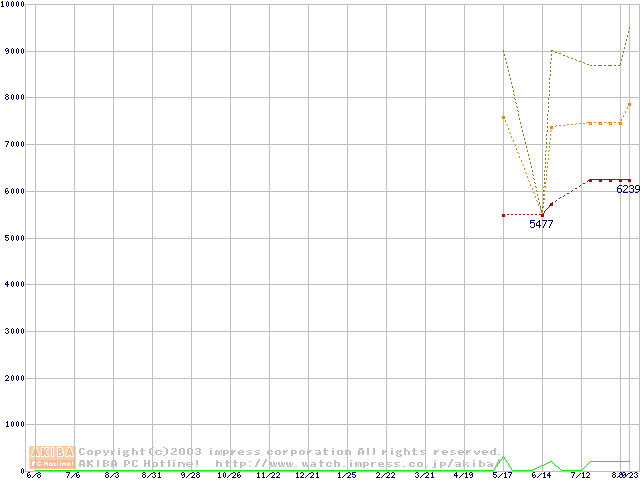
Task: Click the first orange data point near 7500
Action: point(503,117)
